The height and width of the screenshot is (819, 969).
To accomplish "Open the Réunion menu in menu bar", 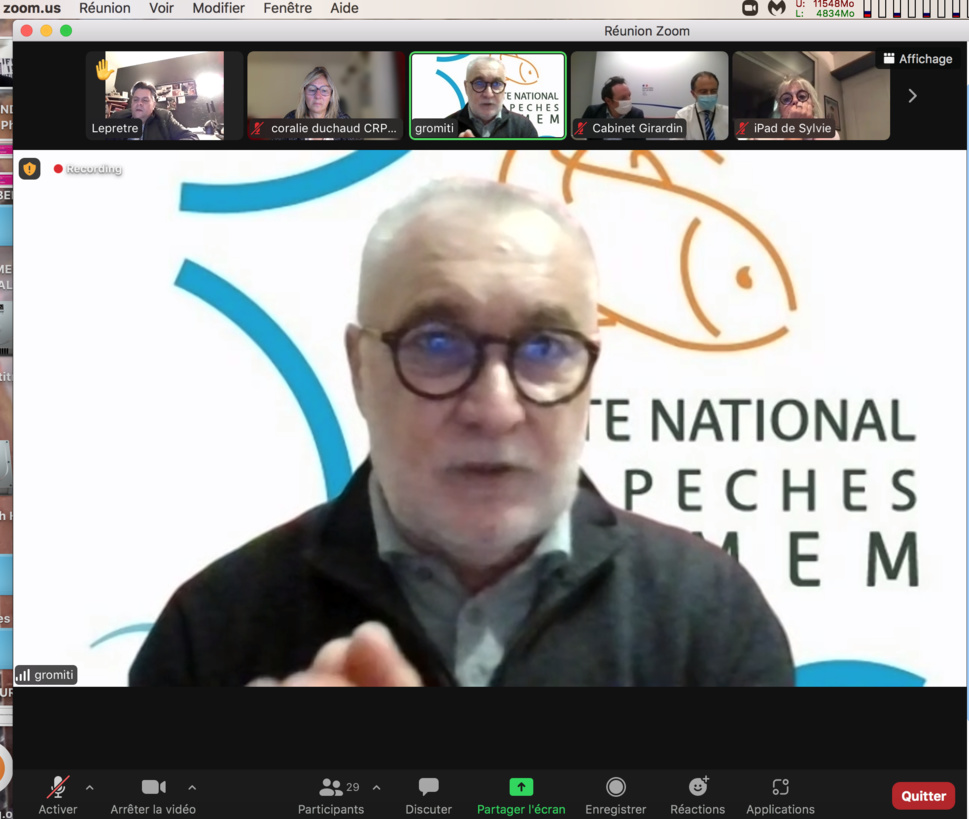I will (x=105, y=8).
